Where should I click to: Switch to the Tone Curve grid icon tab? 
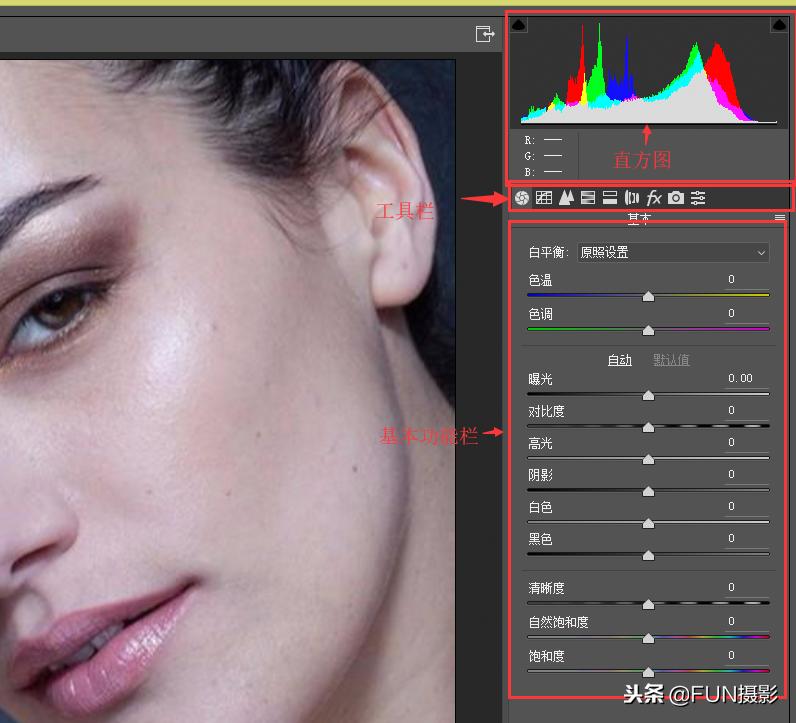(544, 198)
